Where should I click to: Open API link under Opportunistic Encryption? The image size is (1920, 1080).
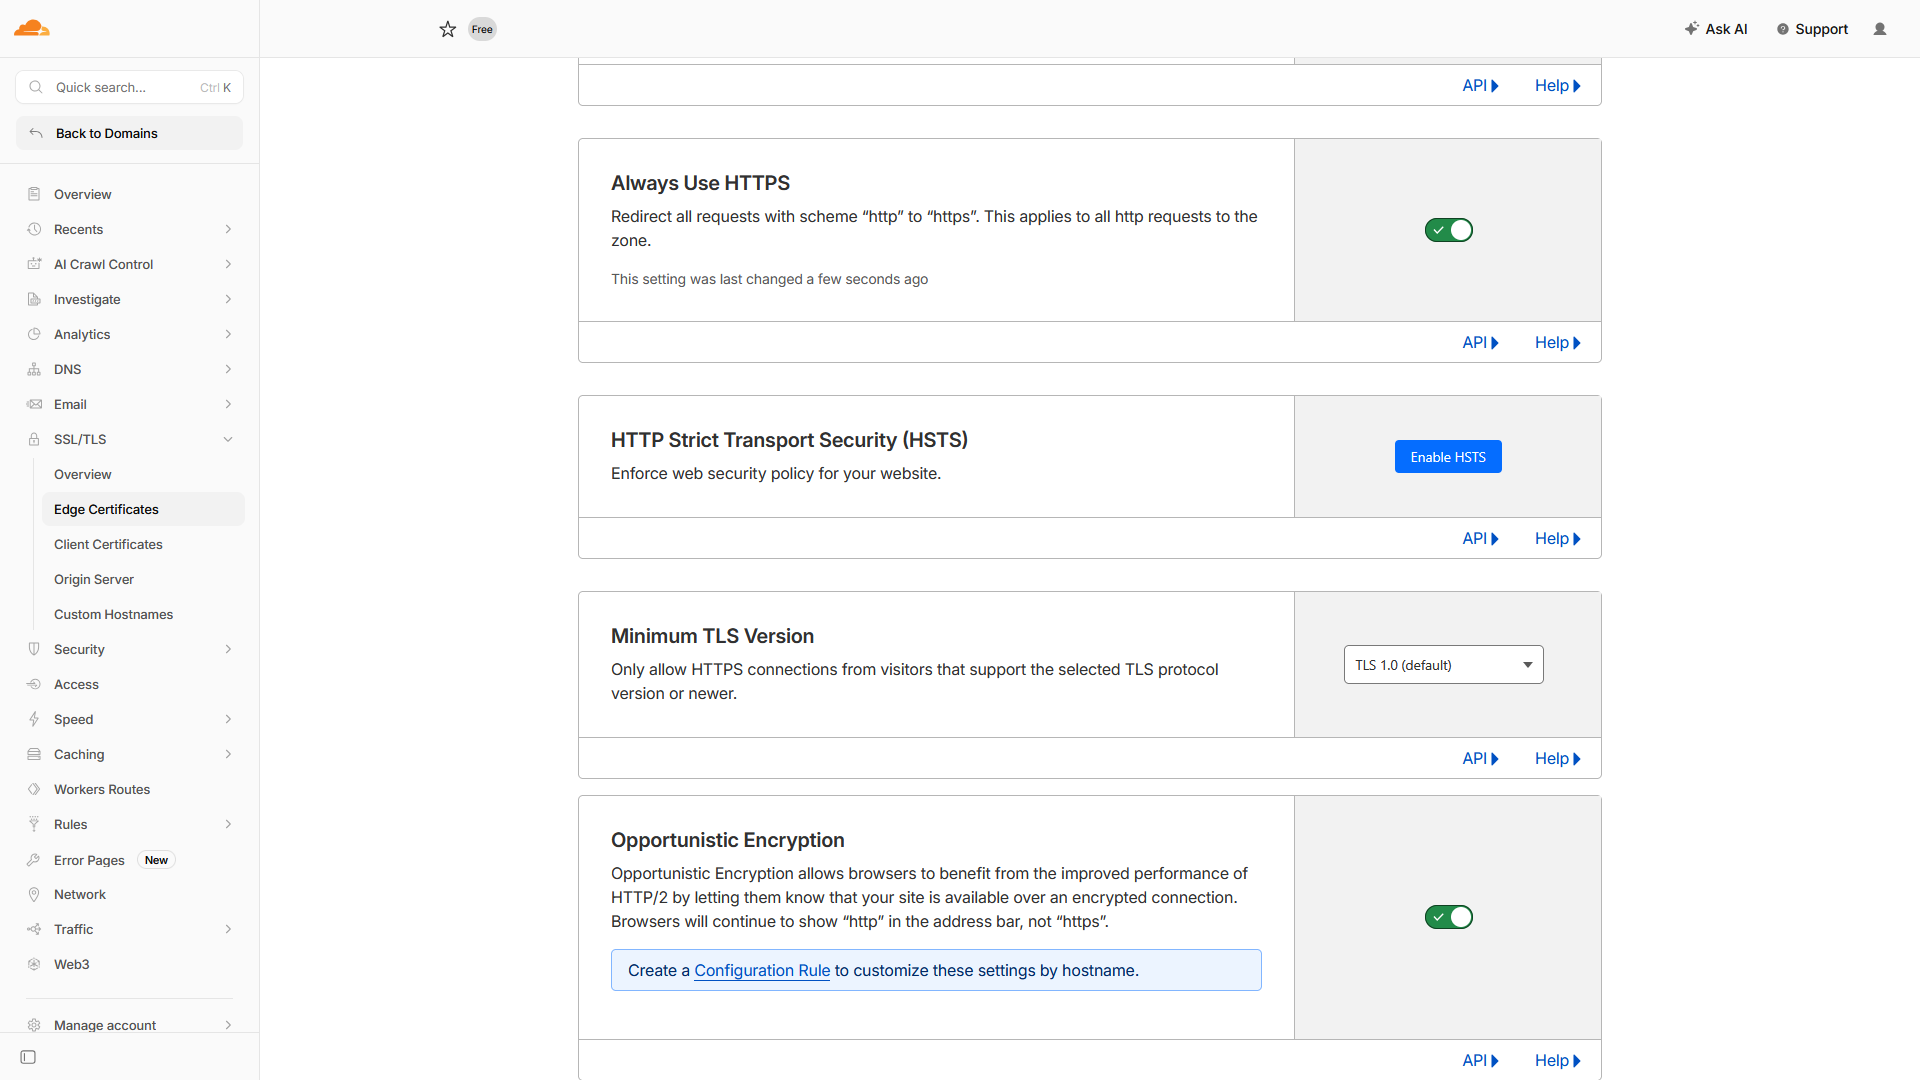[1480, 1060]
